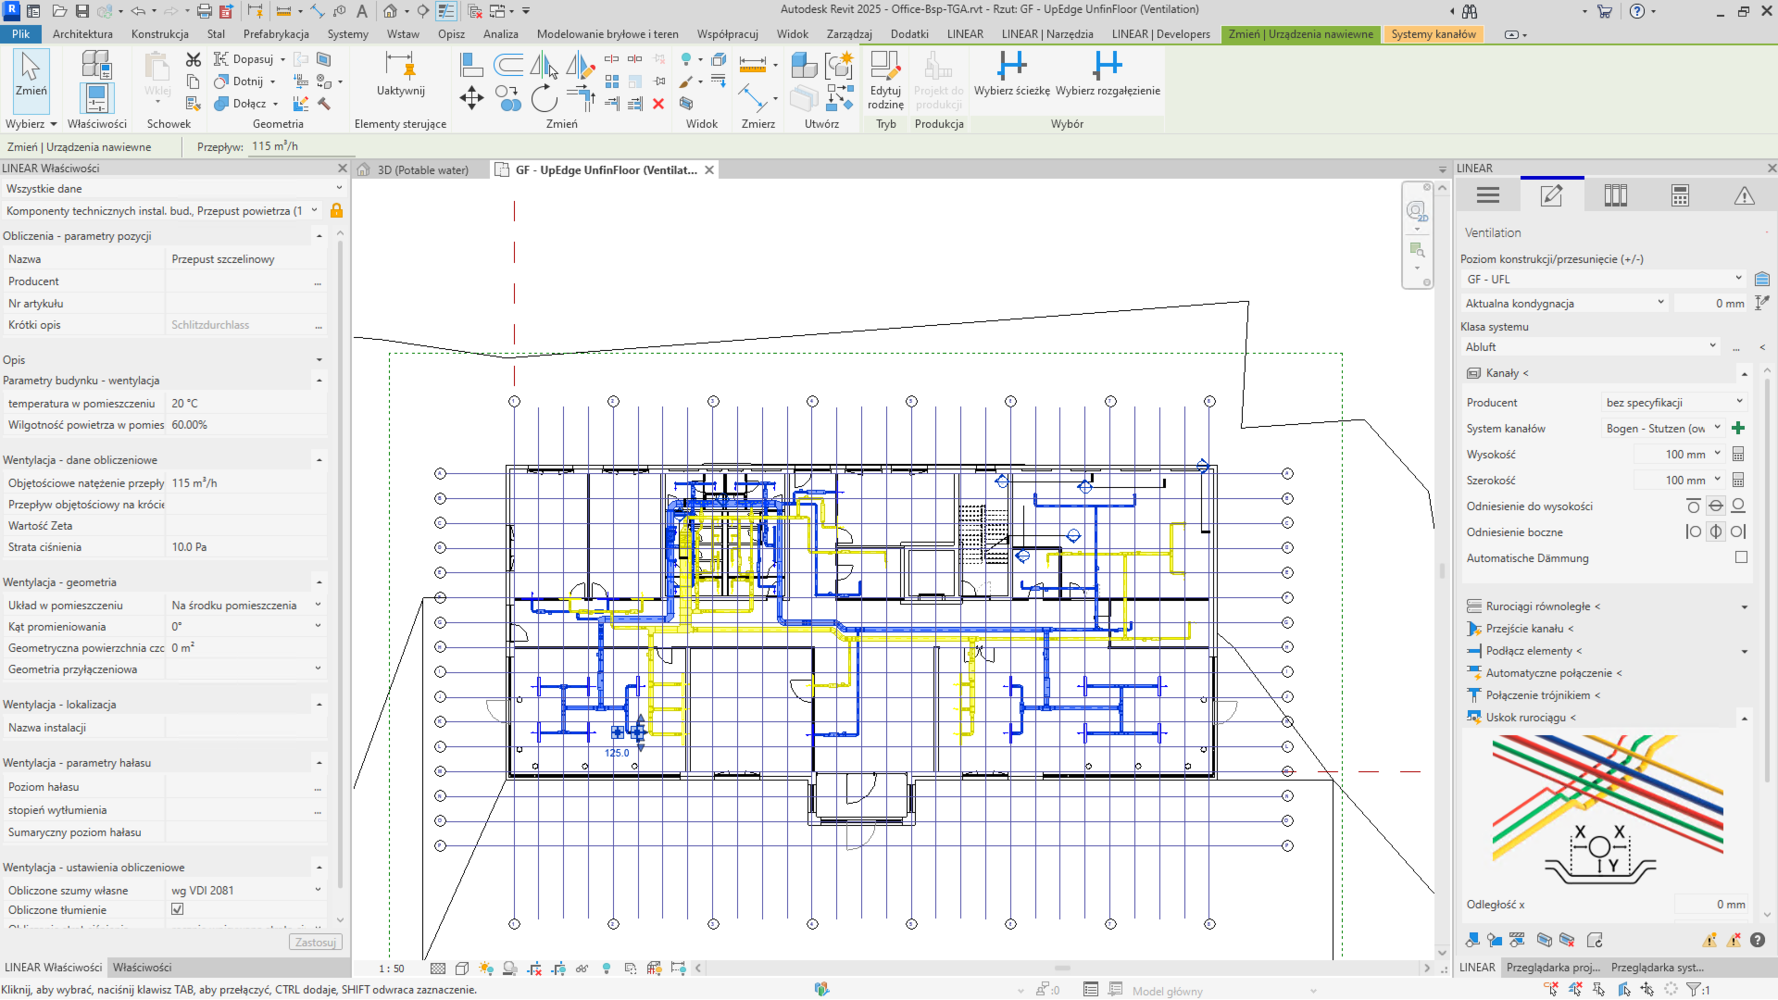Click the Cut scissors icon in Schowek

[x=193, y=60]
